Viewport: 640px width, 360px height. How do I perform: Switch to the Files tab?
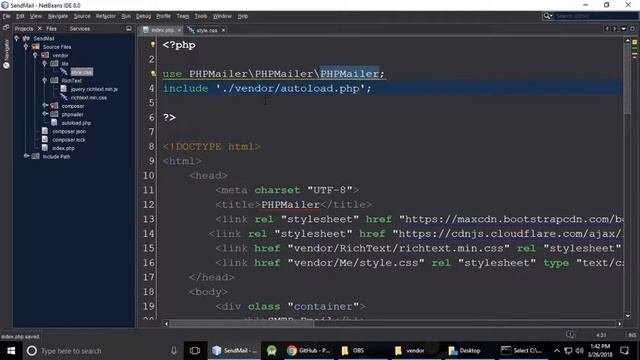[x=51, y=29]
